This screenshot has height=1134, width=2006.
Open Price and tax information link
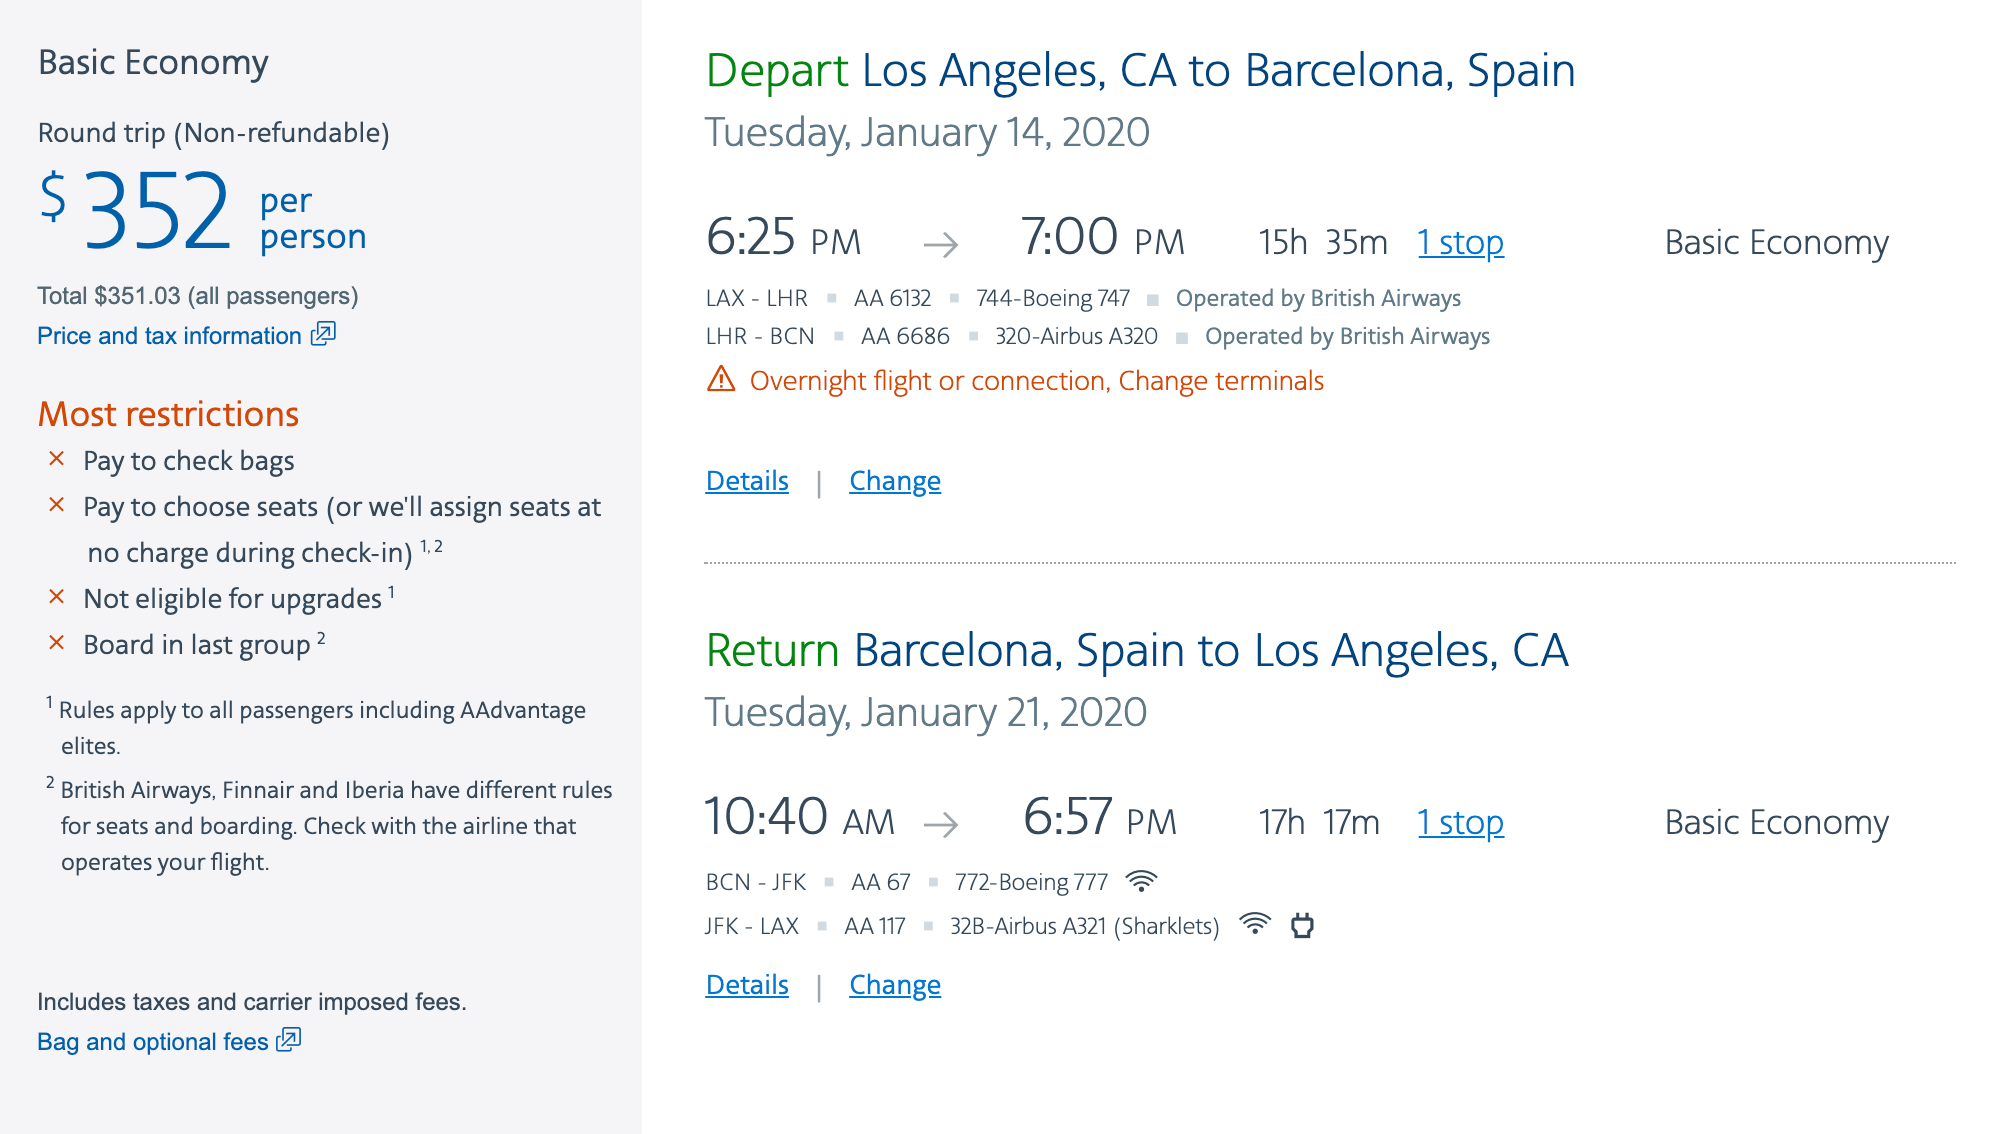[x=169, y=336]
